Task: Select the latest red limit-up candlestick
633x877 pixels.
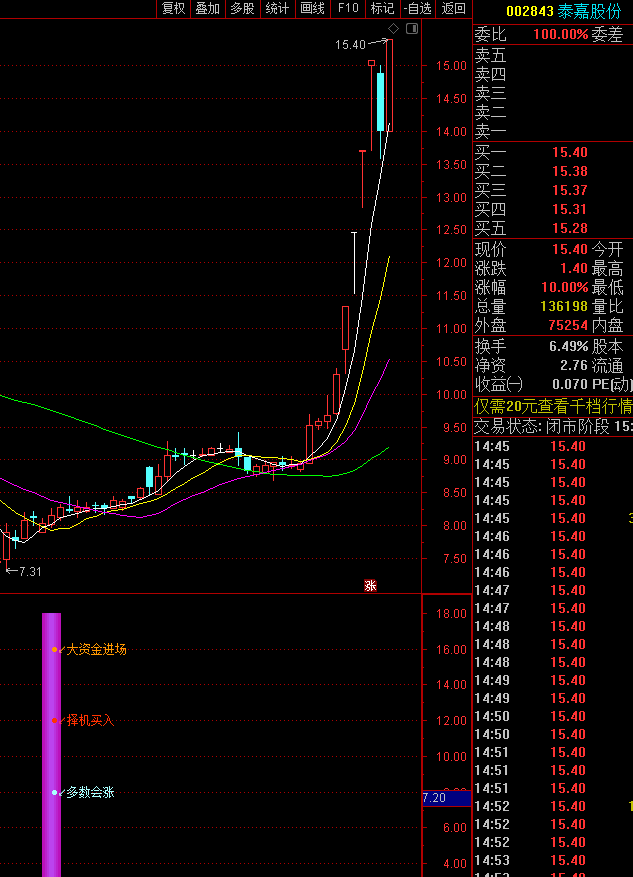Action: pyautogui.click(x=389, y=85)
